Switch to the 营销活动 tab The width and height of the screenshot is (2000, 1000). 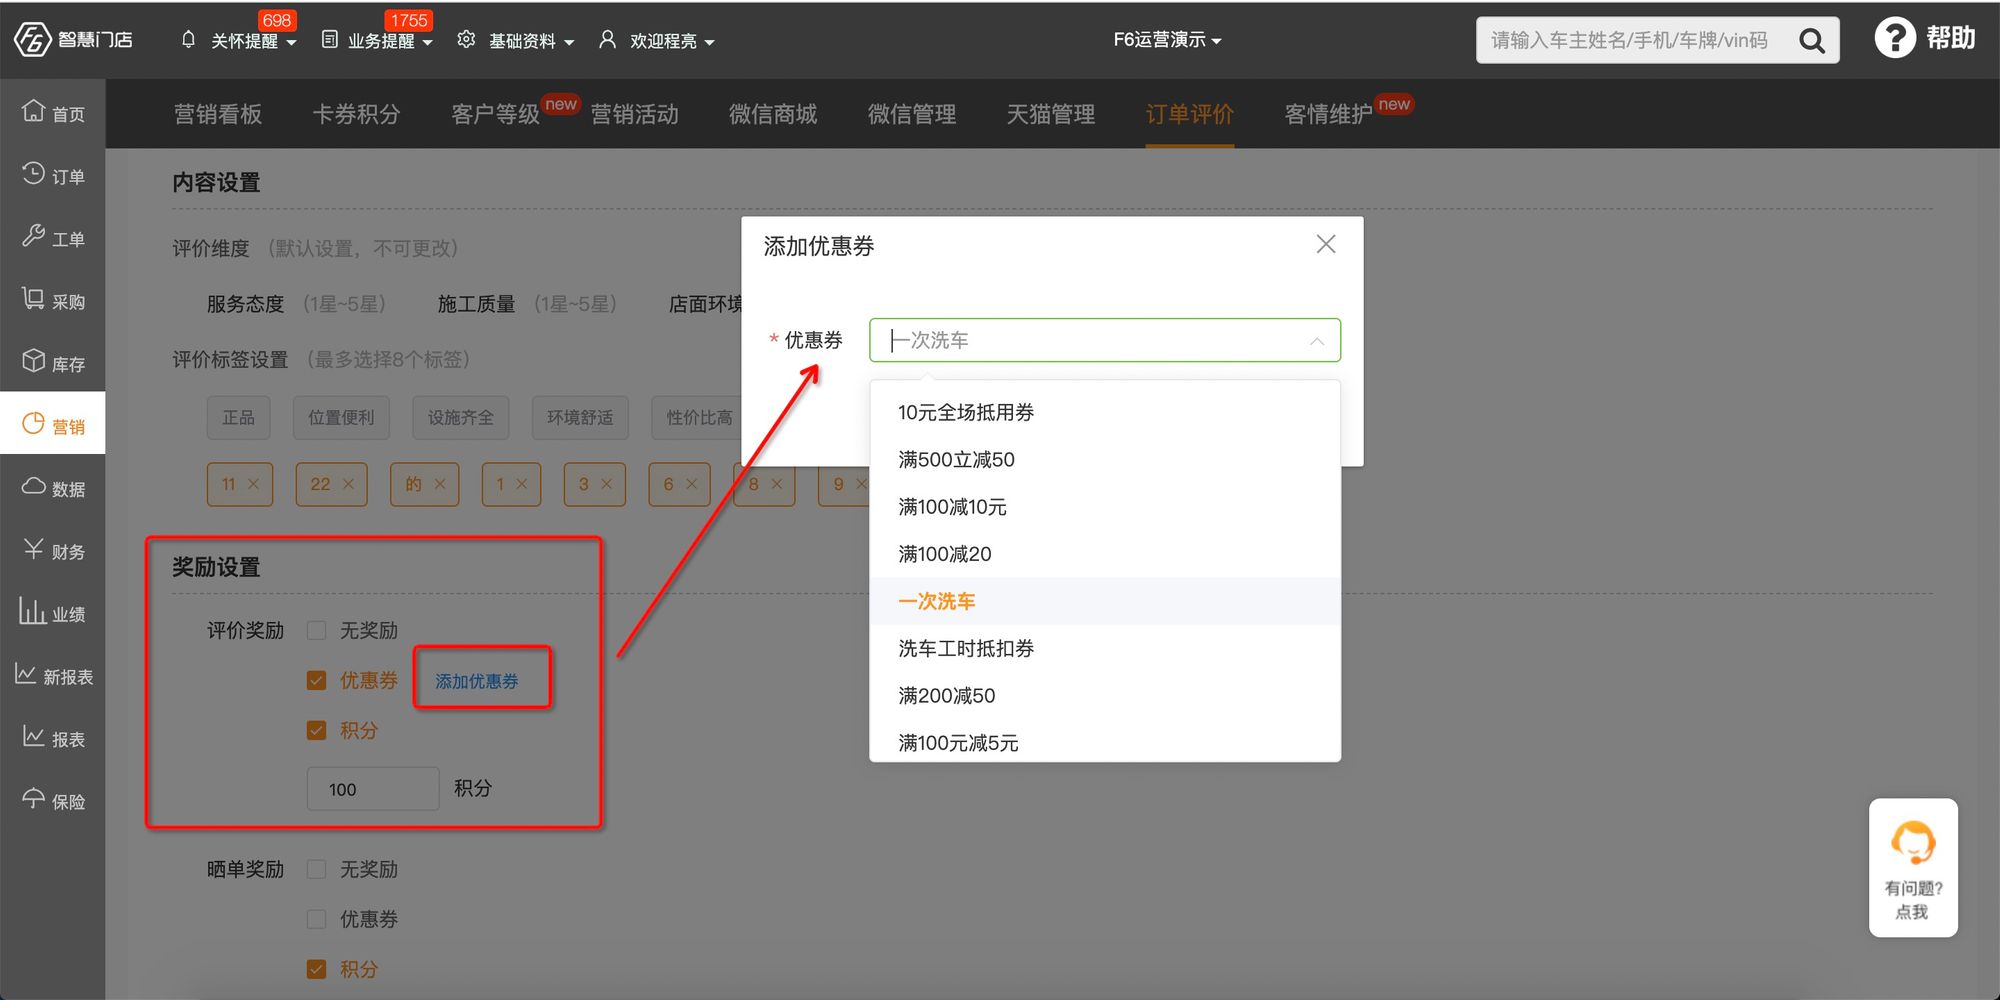[x=634, y=114]
